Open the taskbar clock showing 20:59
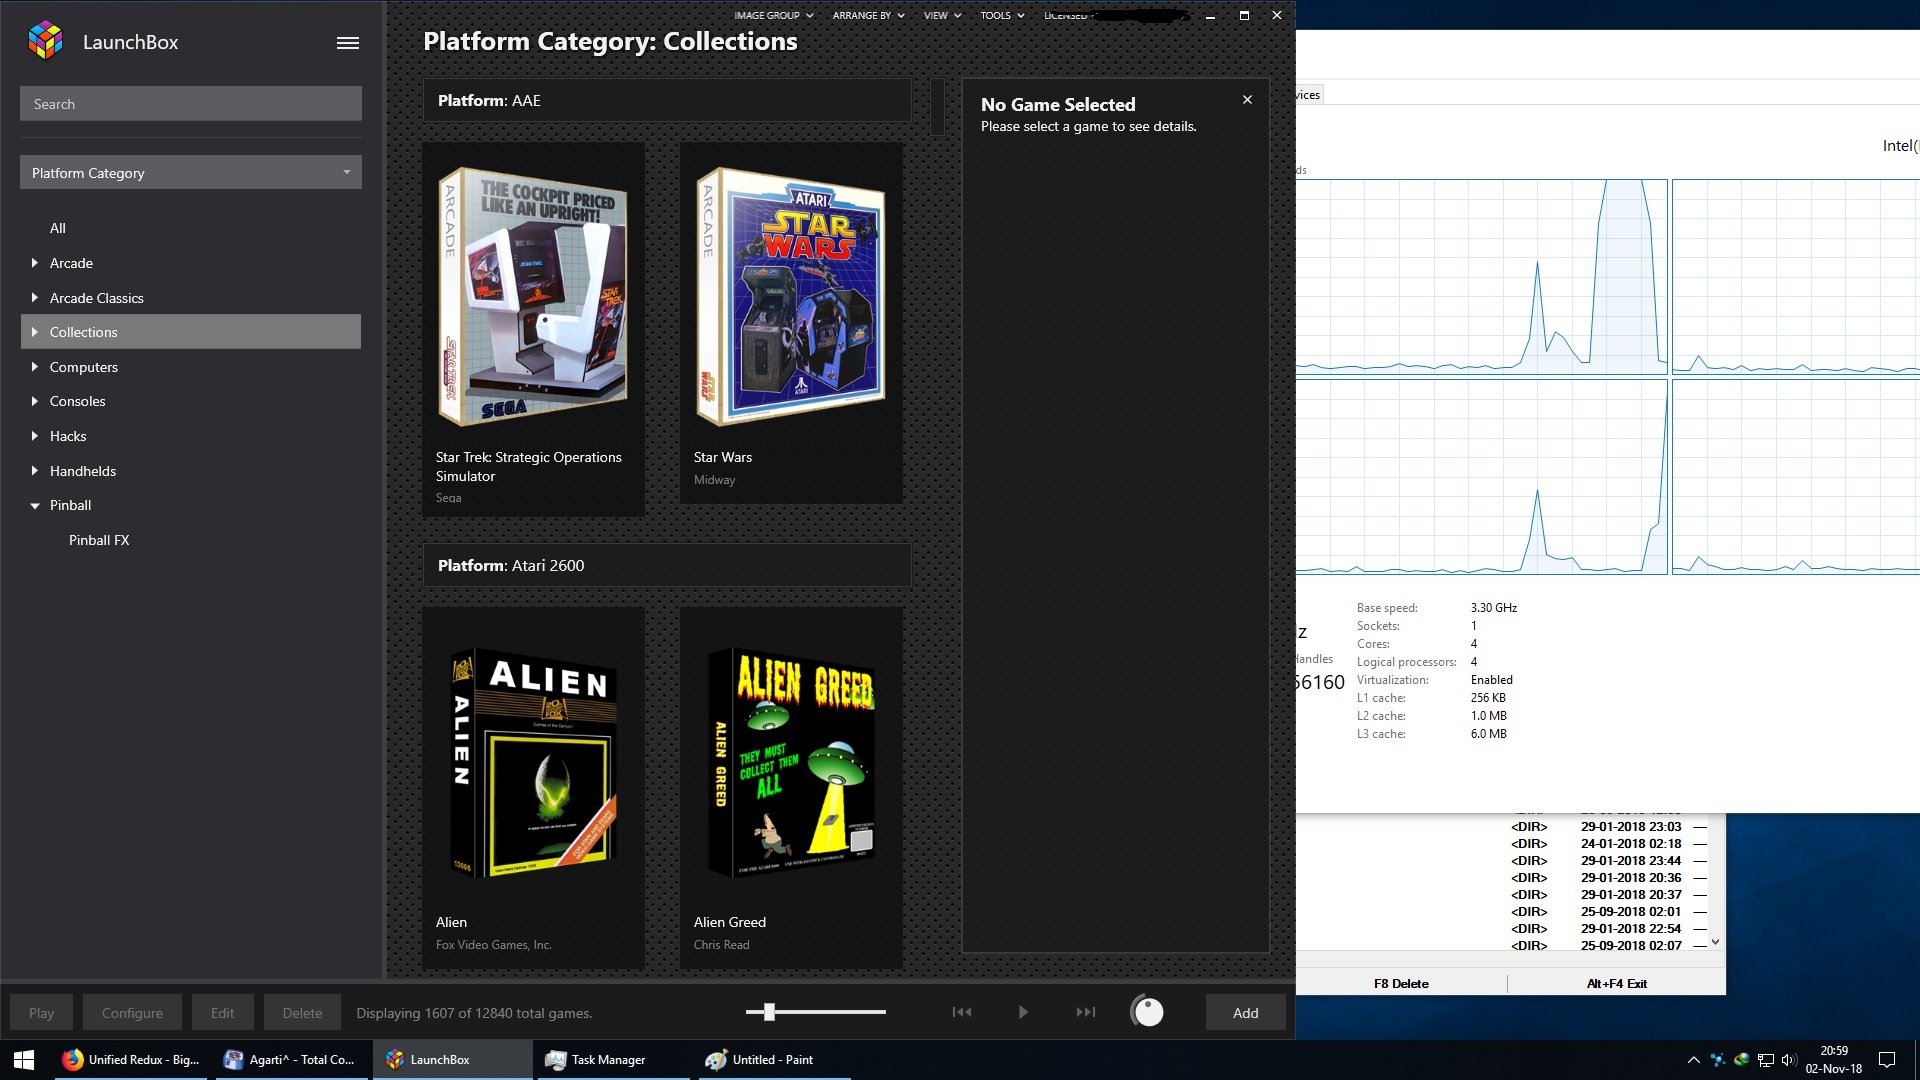 tap(1833, 1060)
